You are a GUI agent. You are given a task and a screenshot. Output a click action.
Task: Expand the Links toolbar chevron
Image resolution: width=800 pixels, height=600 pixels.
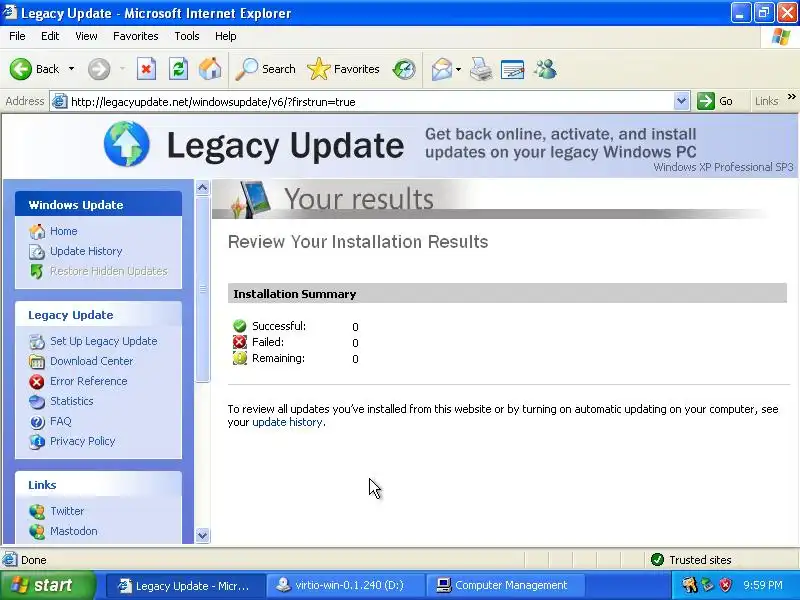(x=791, y=96)
